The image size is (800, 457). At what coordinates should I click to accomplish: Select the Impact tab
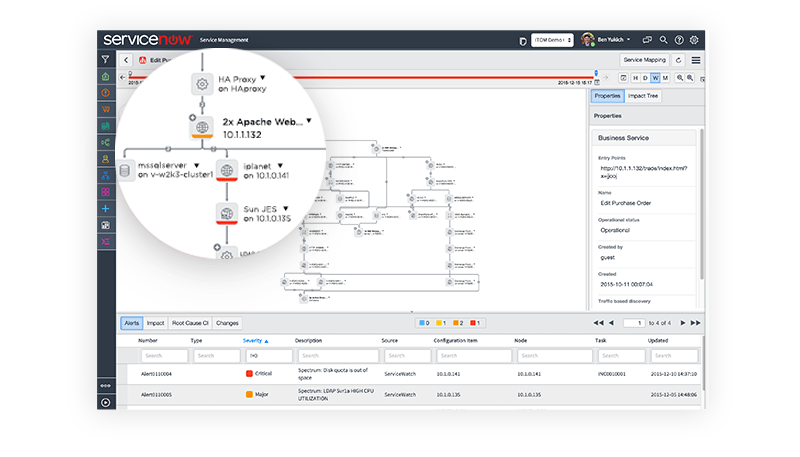pos(155,323)
